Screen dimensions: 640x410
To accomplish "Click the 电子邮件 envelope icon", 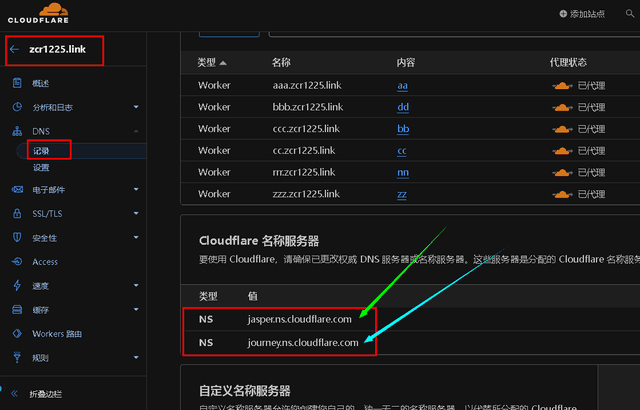I will coord(17,189).
